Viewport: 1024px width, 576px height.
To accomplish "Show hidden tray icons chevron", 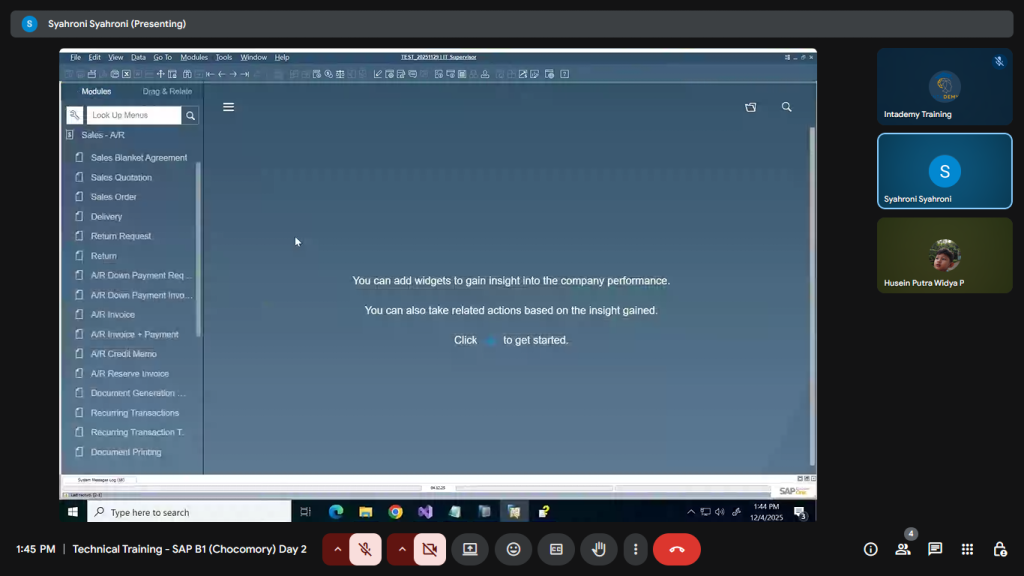I will (x=690, y=512).
